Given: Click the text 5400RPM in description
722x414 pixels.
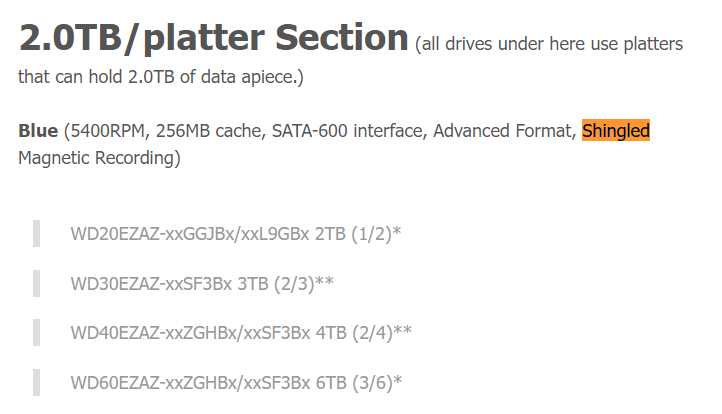Looking at the screenshot, I should (x=107, y=131).
